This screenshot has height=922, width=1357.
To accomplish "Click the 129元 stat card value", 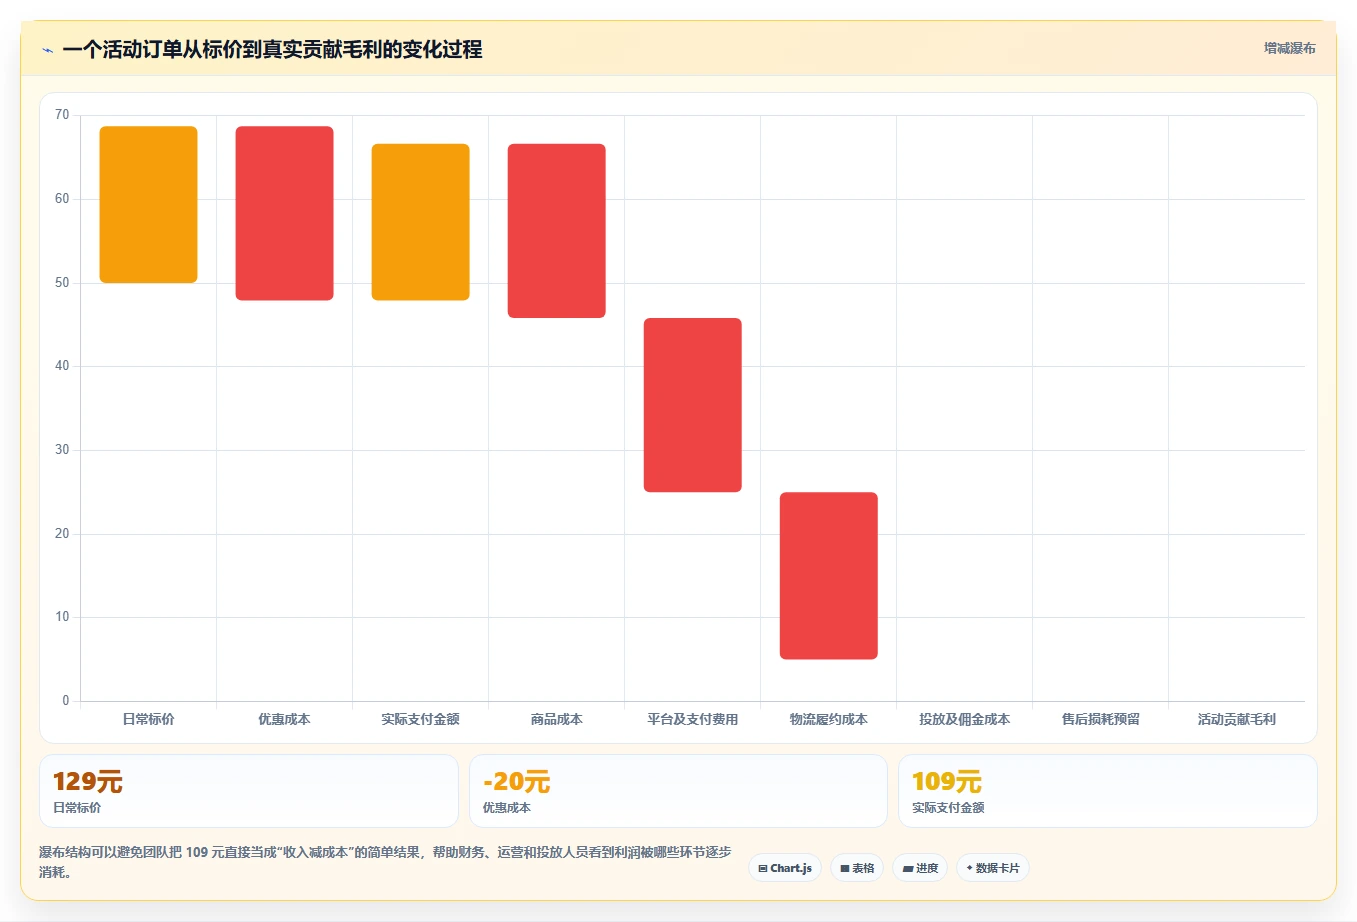I will (88, 782).
